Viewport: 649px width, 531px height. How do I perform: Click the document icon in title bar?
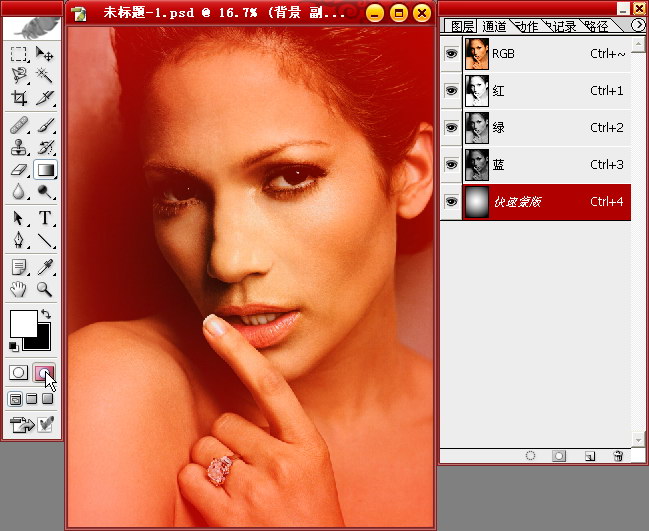[79, 13]
